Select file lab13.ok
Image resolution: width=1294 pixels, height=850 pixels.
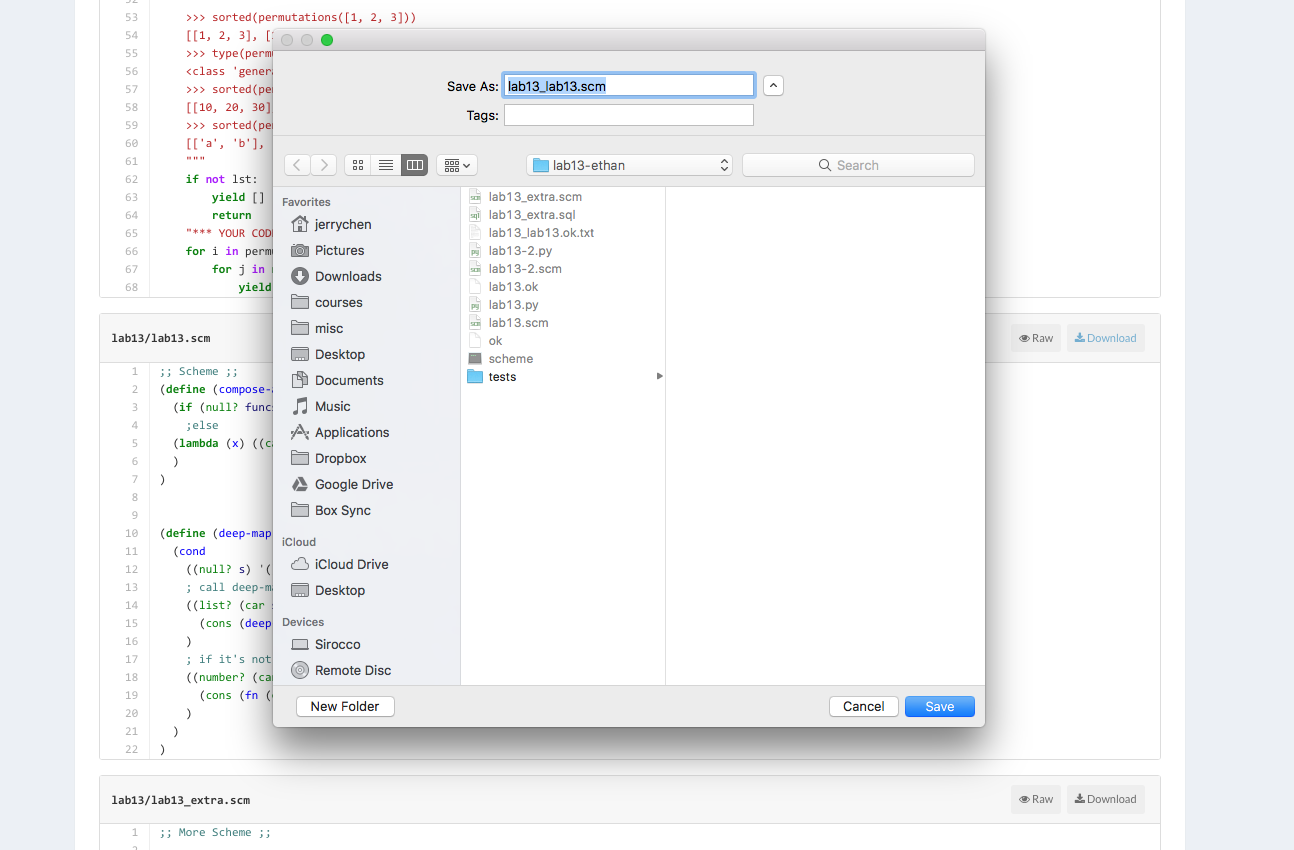513,286
